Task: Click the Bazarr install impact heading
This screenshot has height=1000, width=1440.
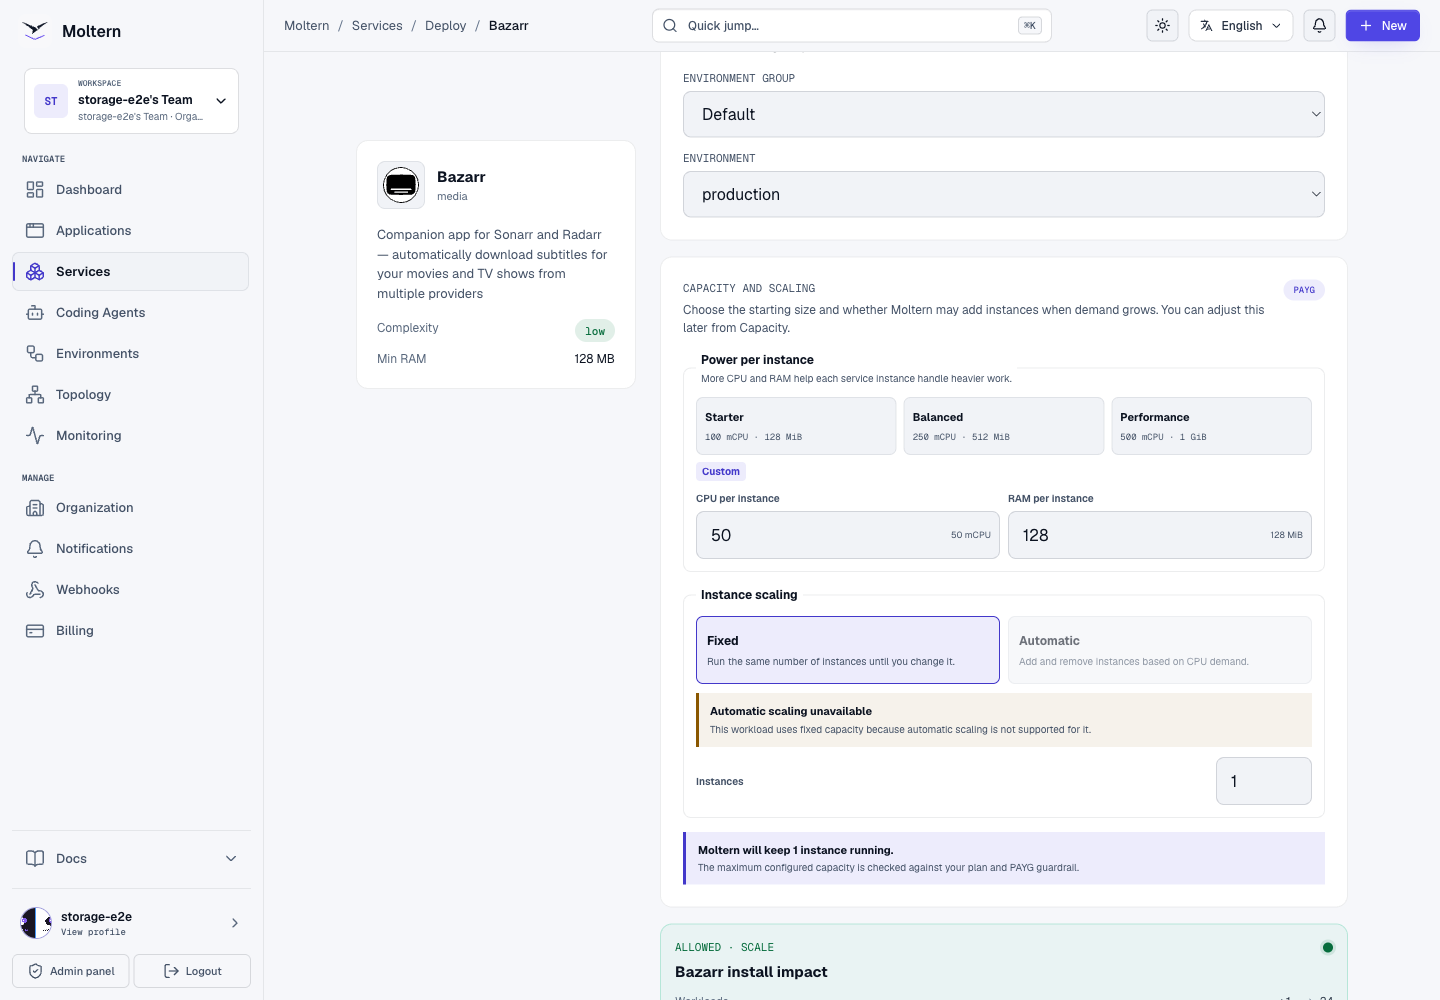Action: (751, 972)
